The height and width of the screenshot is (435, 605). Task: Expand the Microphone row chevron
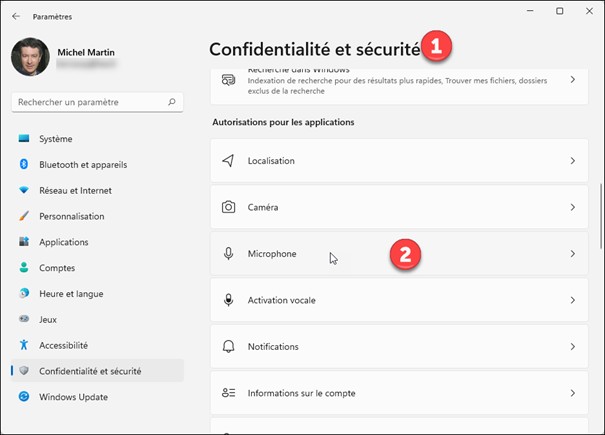coord(573,254)
